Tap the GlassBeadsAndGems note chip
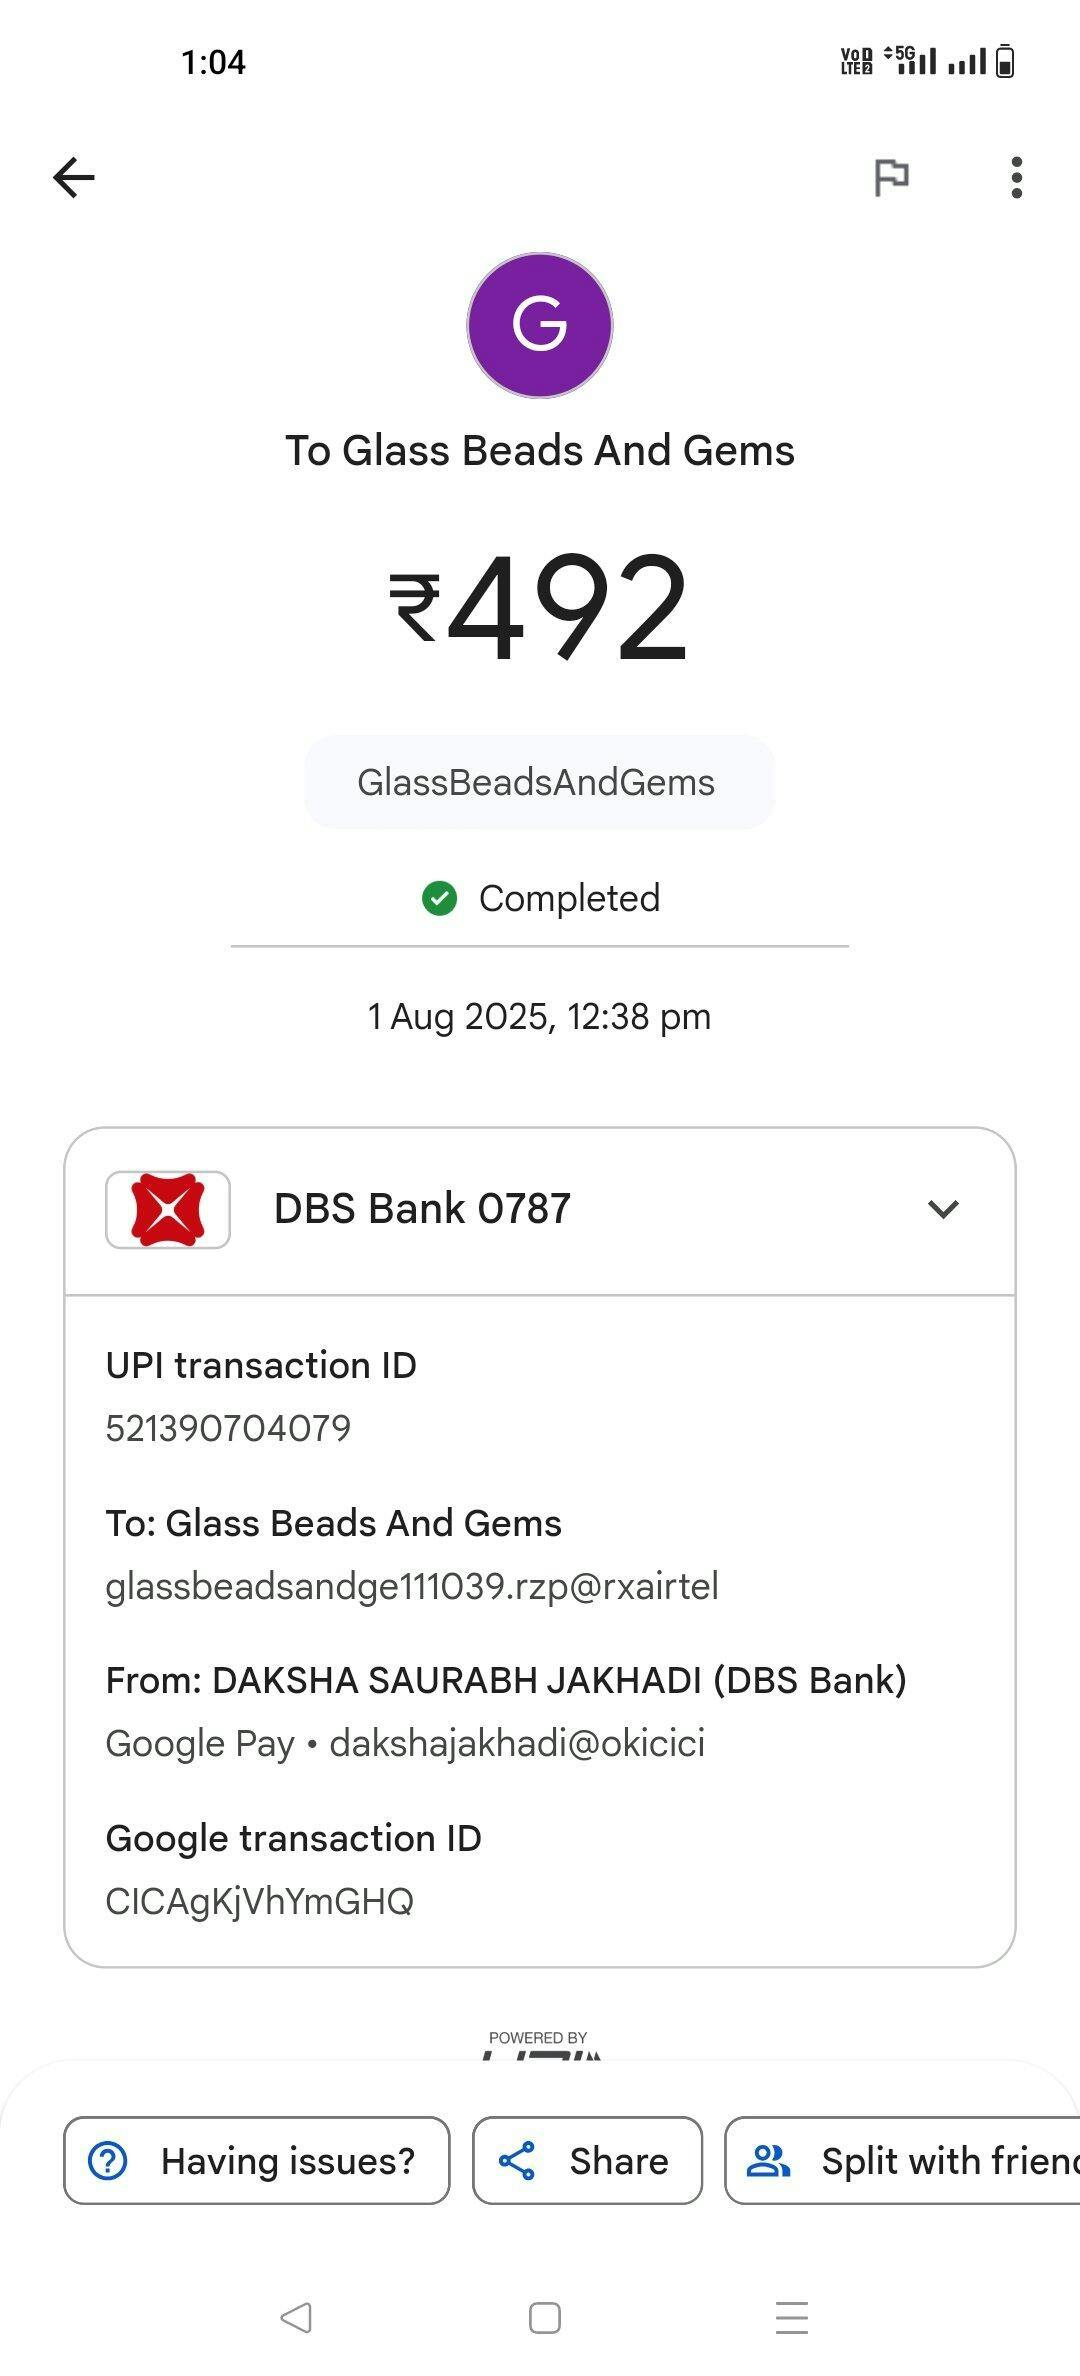 pos(538,782)
